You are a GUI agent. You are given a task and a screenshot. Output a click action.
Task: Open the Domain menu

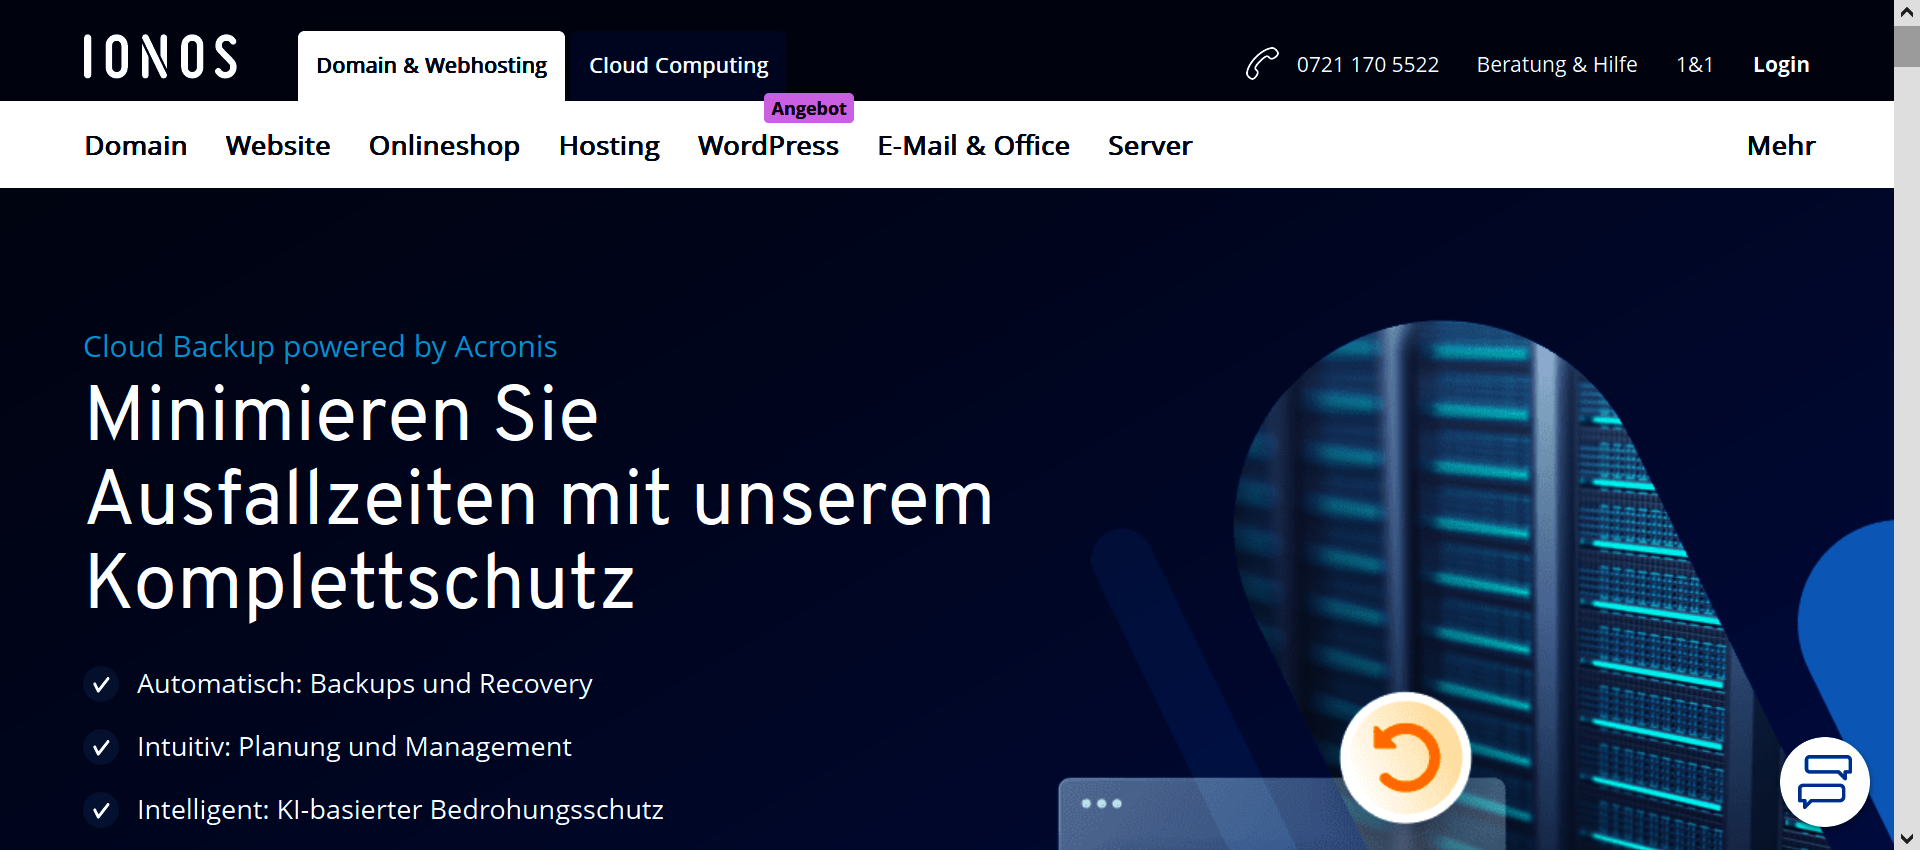coord(136,146)
